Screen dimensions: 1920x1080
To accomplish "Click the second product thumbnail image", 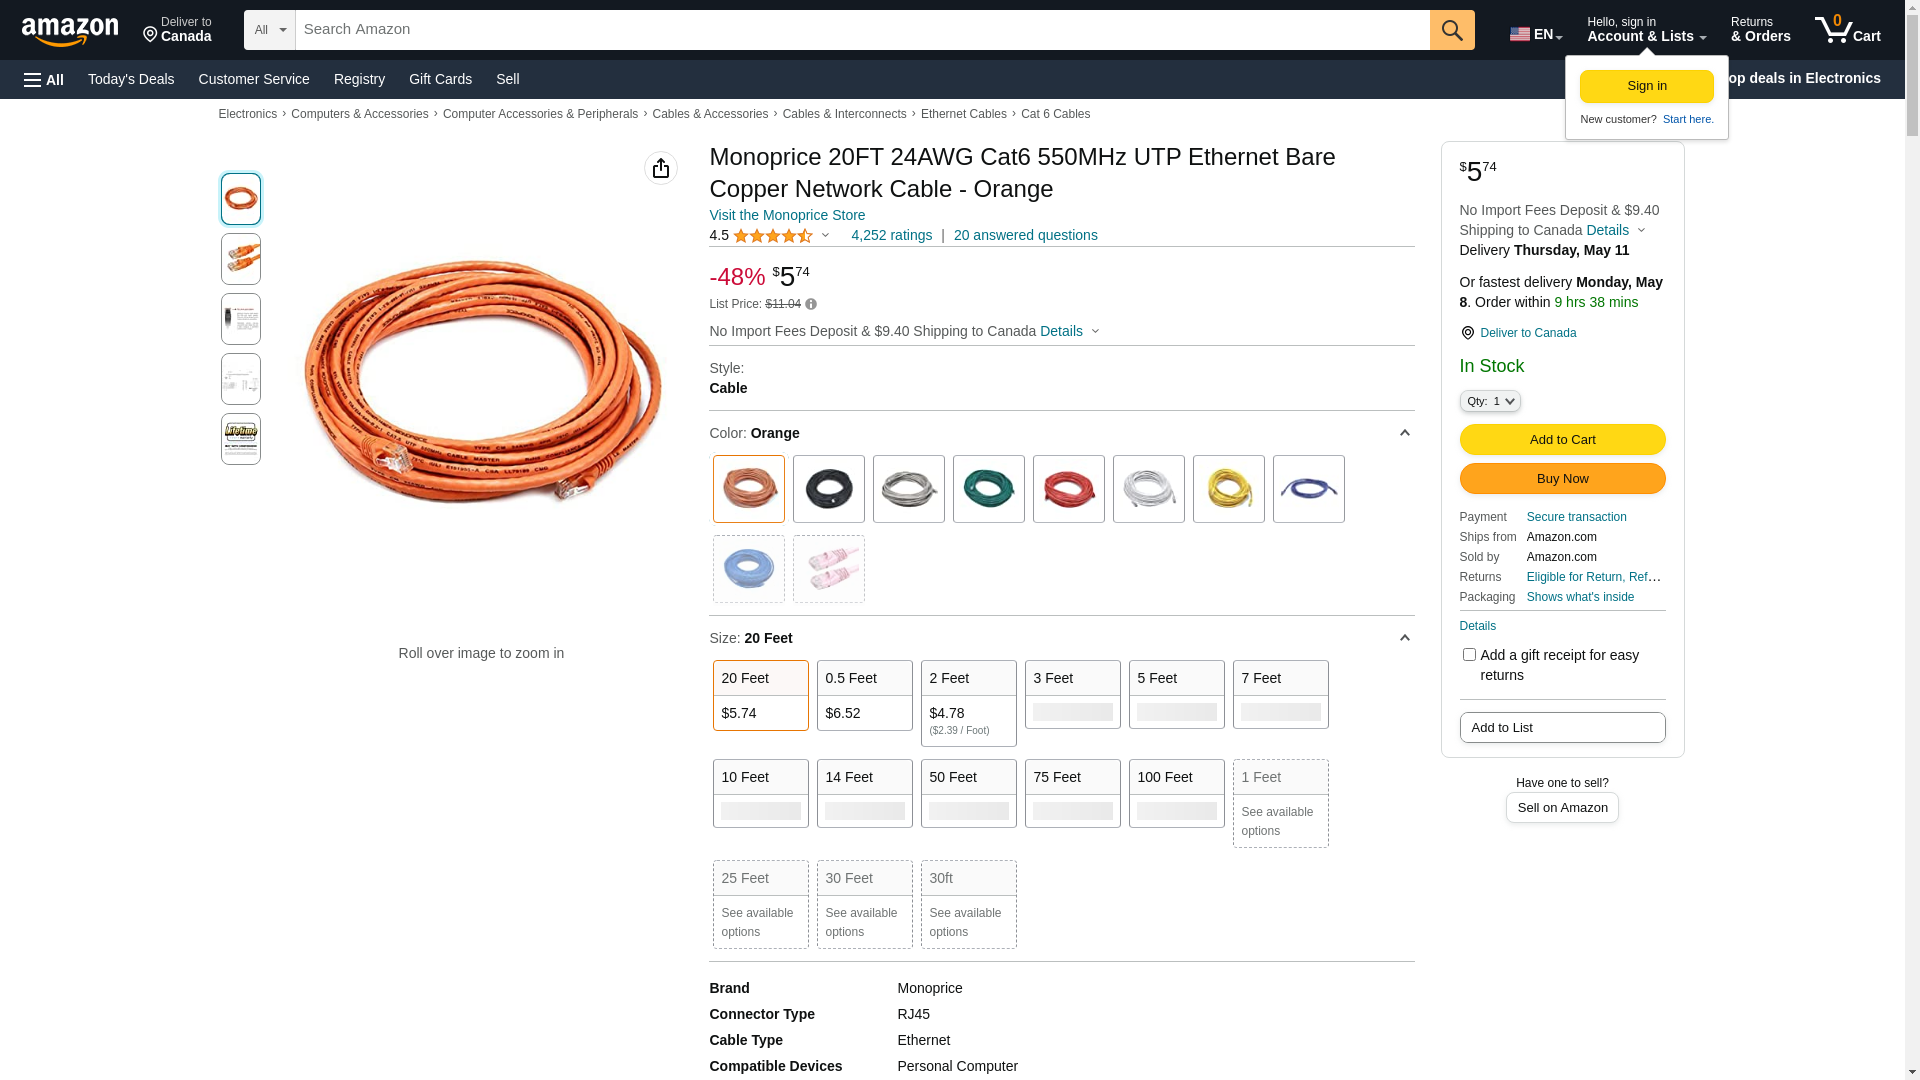I will pyautogui.click(x=241, y=259).
